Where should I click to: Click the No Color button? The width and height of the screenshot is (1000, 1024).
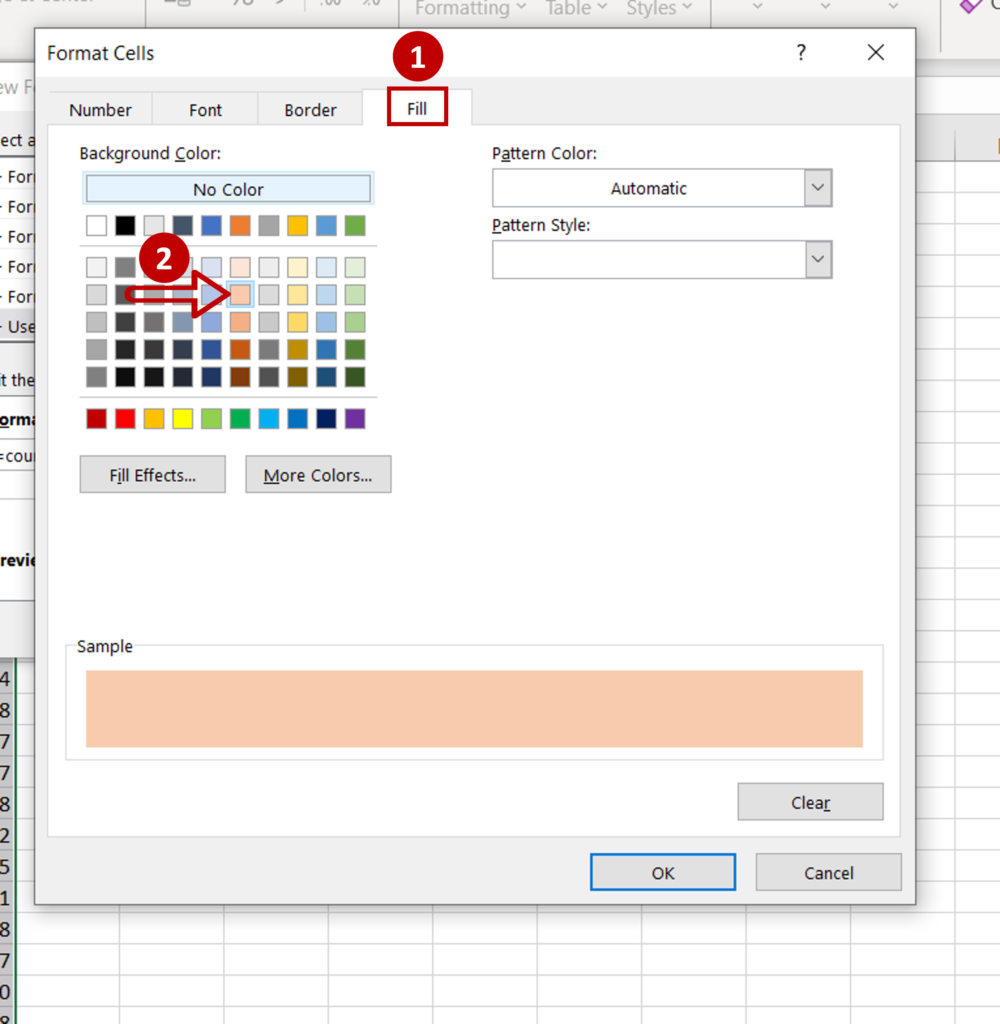pyautogui.click(x=227, y=188)
